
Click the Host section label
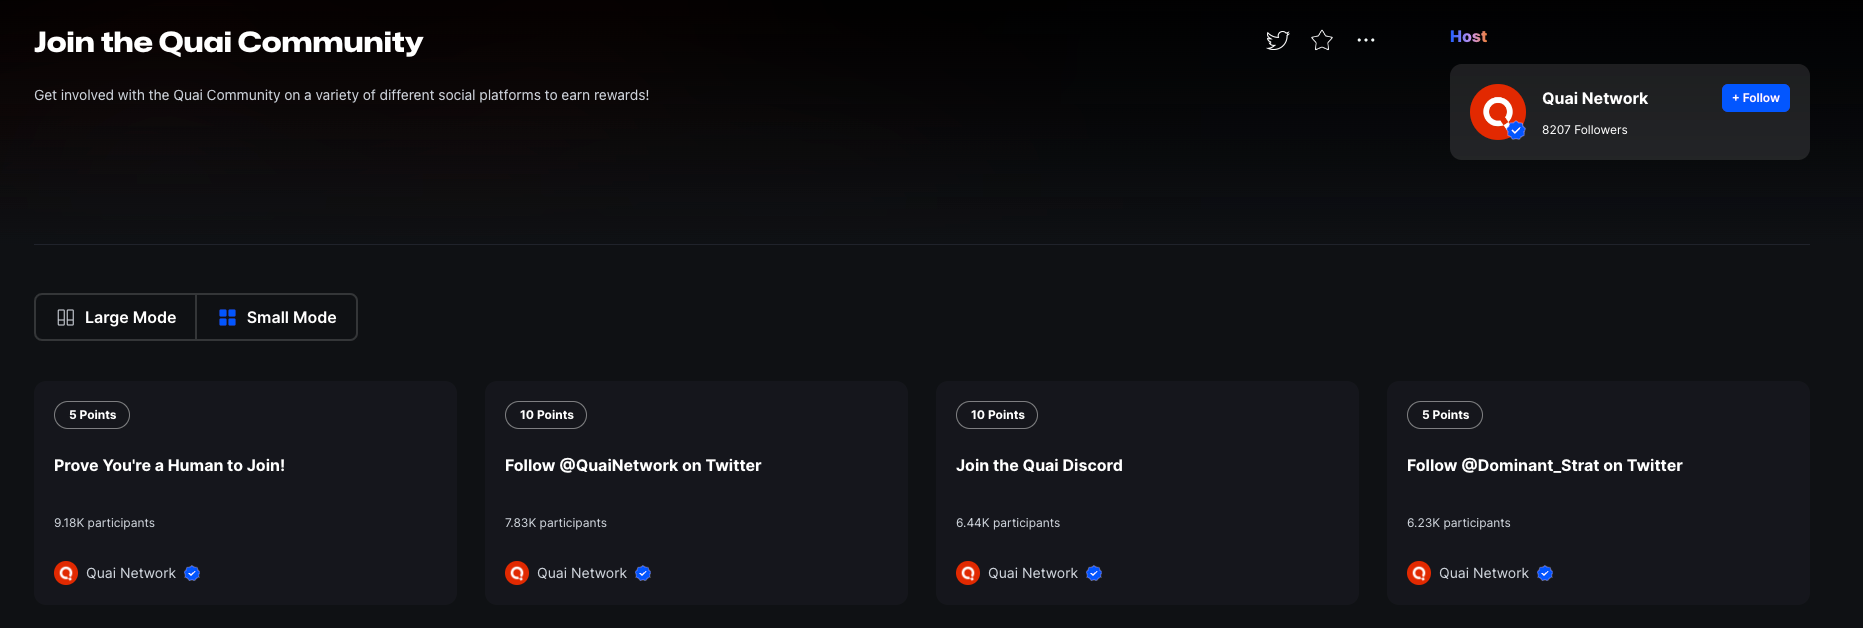coord(1468,36)
